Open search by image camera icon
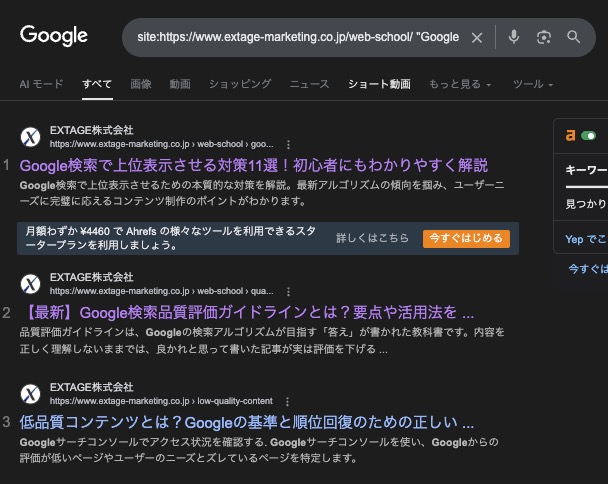 [544, 37]
